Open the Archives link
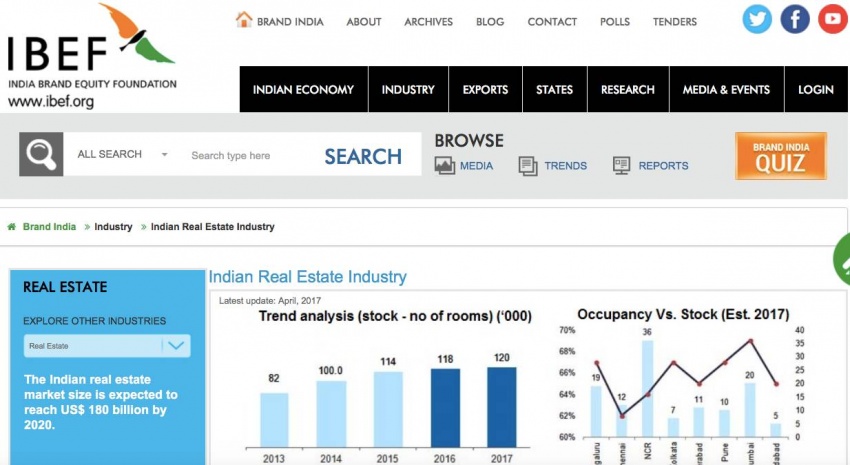The image size is (850, 465). 428,22
